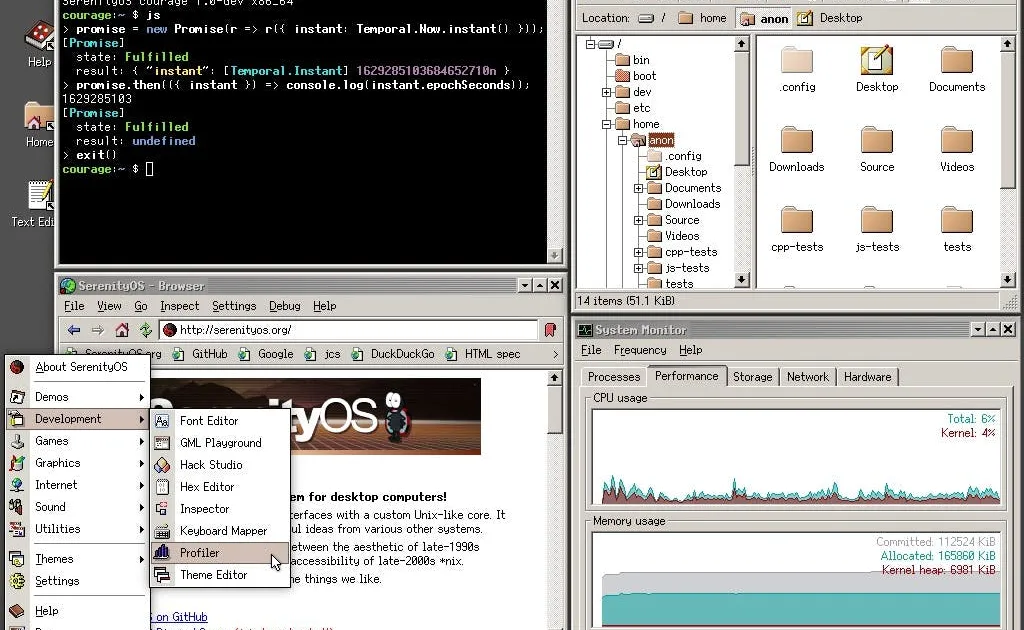This screenshot has width=1024, height=630.
Task: Click the Browser URL address field
Action: point(349,330)
